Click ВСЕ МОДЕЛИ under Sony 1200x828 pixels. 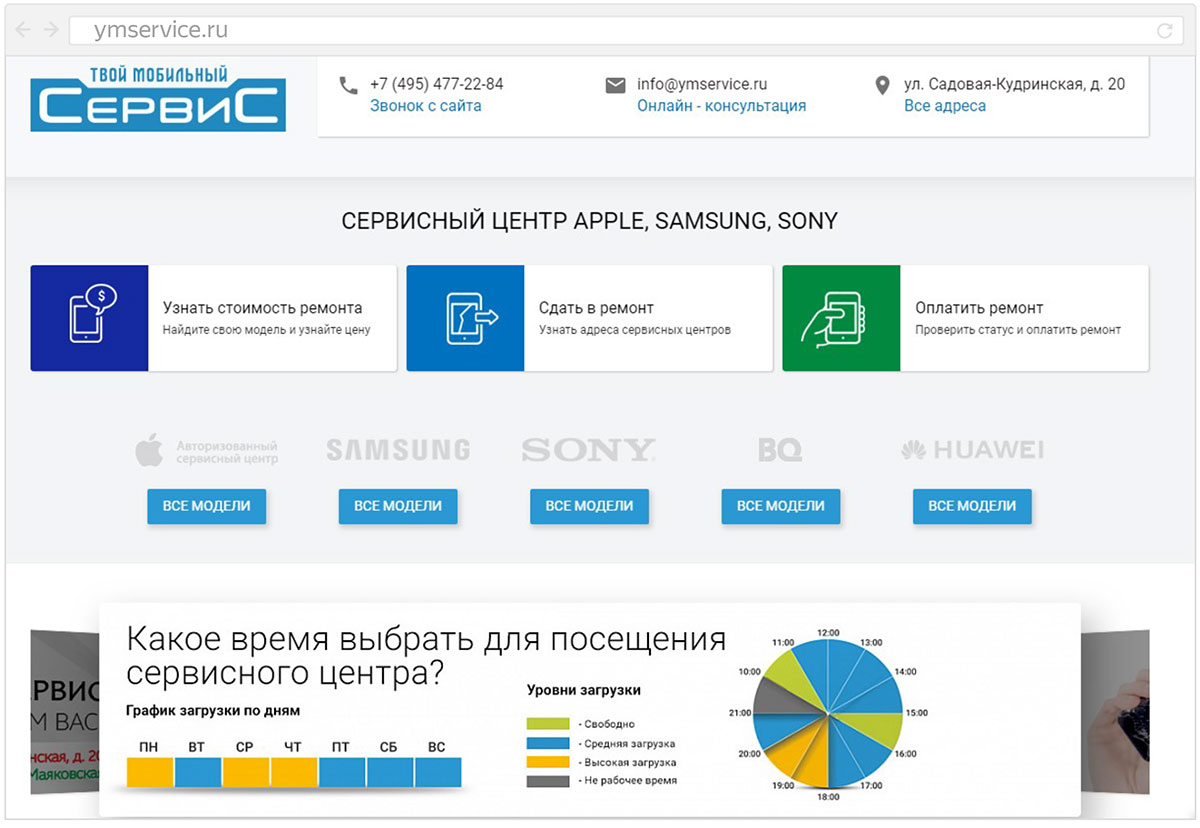coord(589,506)
